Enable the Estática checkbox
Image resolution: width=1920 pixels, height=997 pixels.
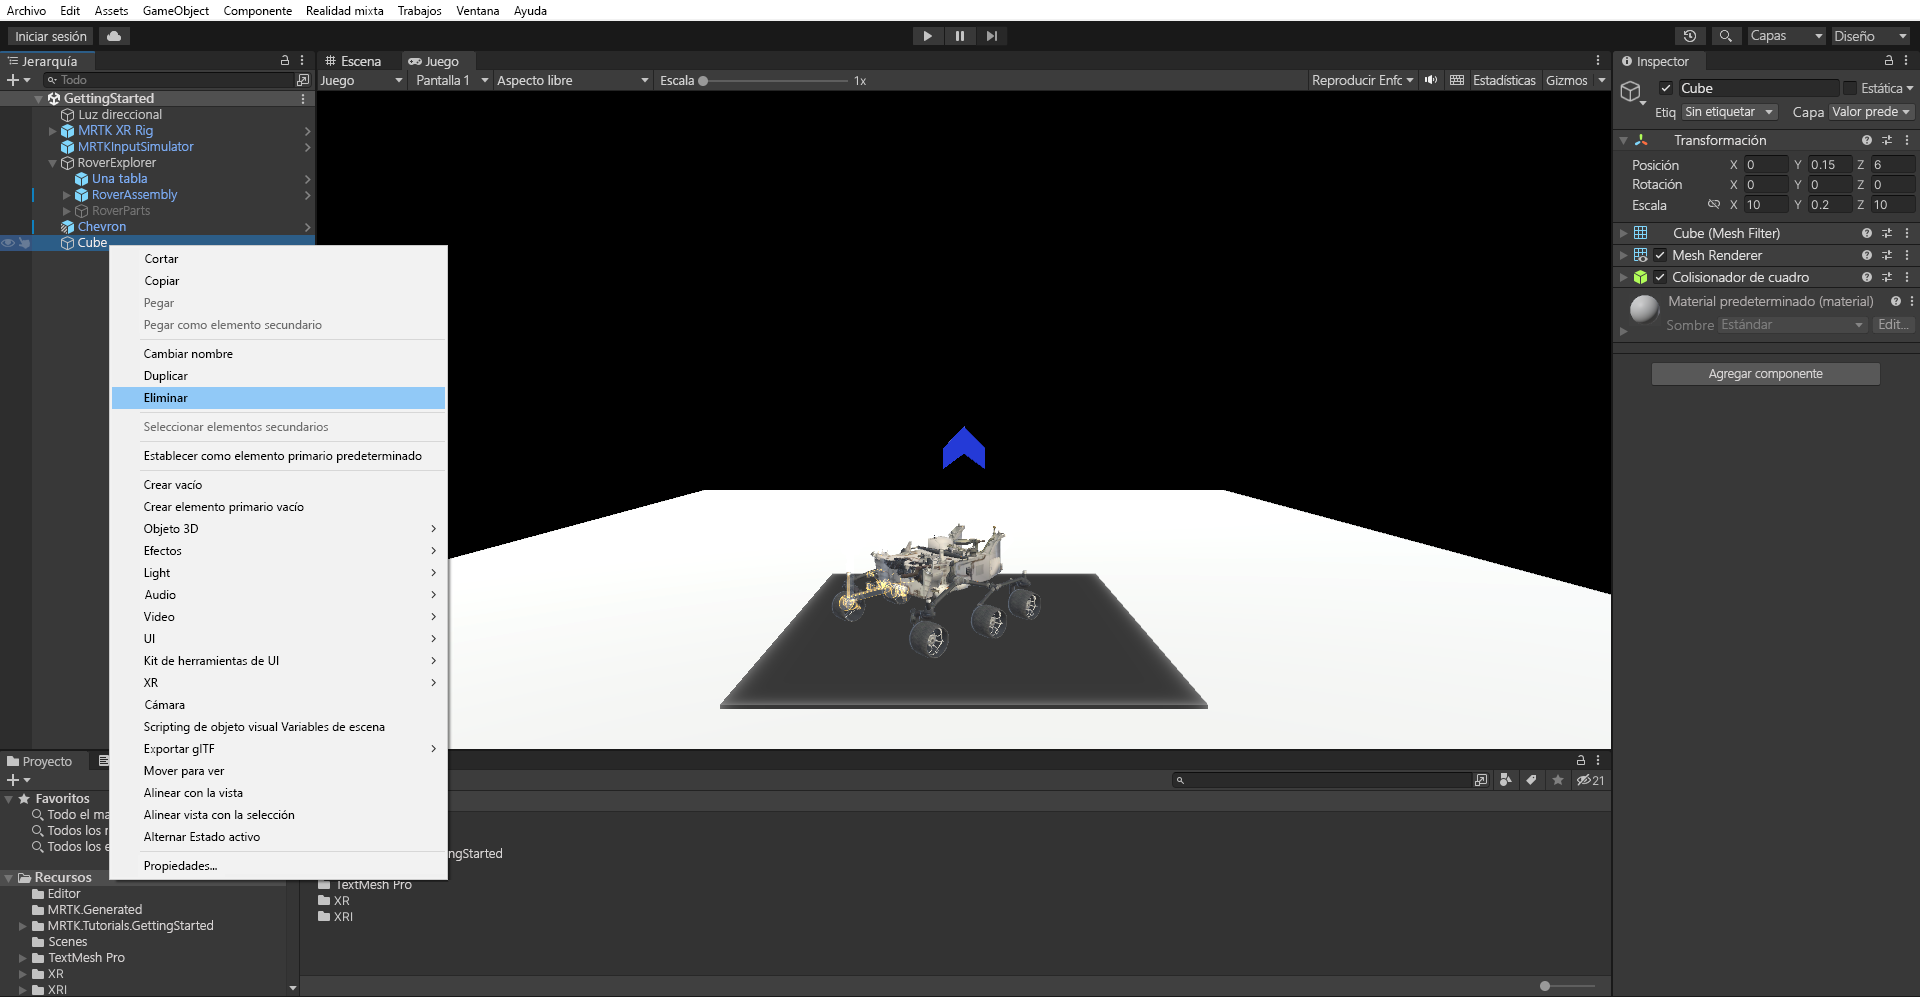tap(1850, 88)
